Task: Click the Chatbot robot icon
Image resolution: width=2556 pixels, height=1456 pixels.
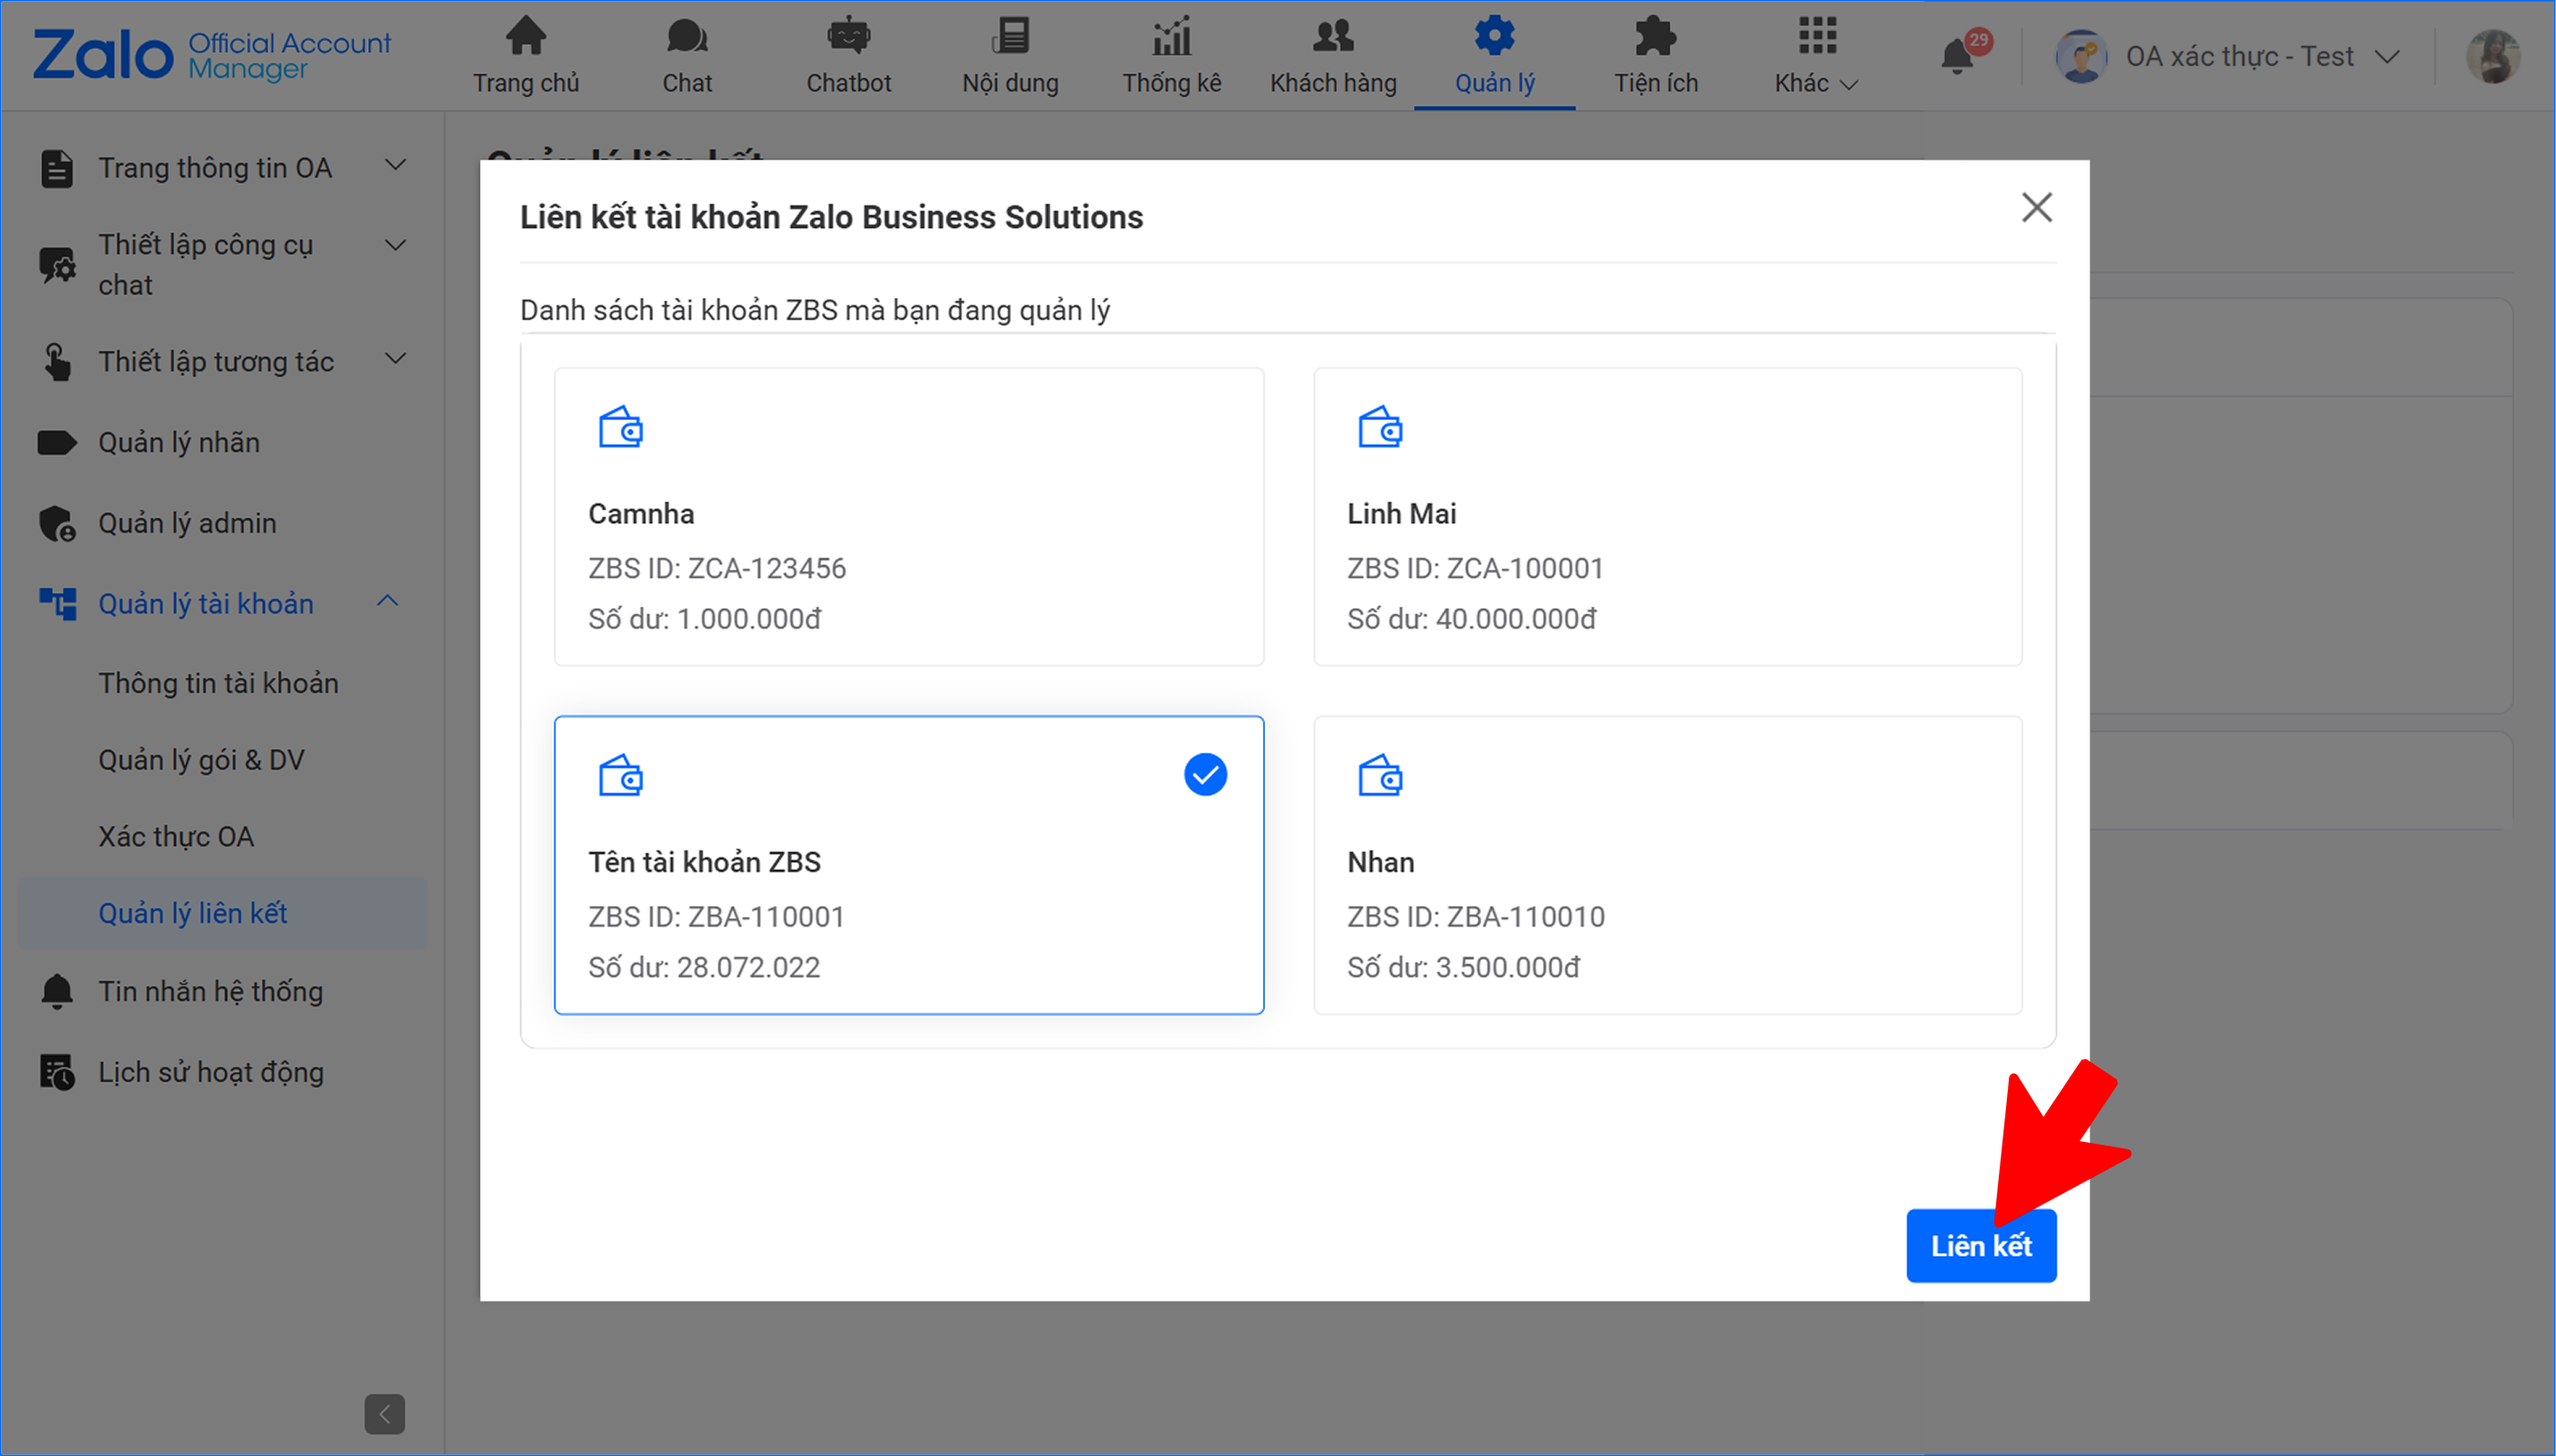Action: point(848,37)
